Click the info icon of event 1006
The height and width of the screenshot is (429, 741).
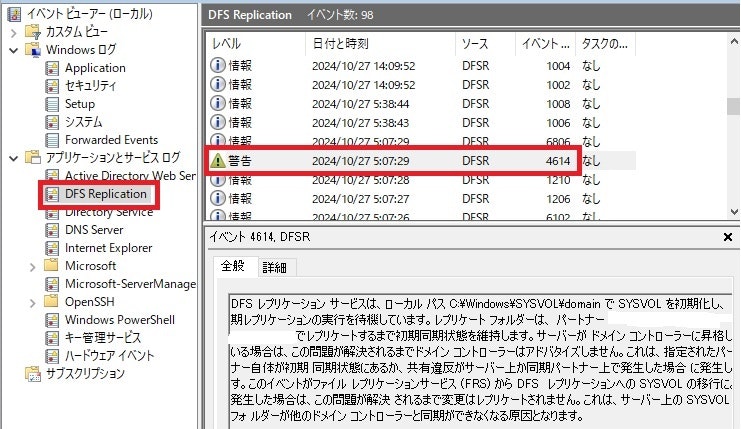click(217, 122)
